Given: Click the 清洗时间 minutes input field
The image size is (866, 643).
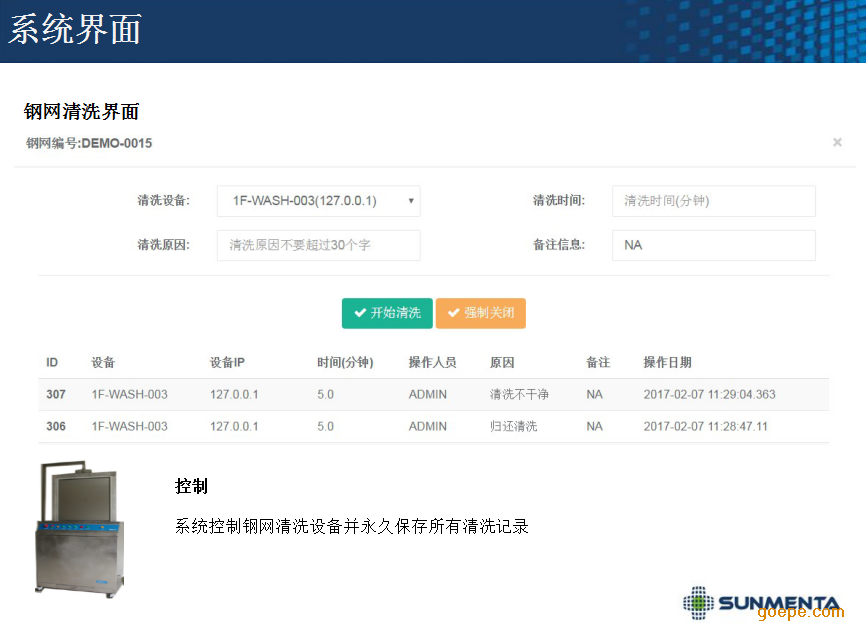Looking at the screenshot, I should [713, 201].
